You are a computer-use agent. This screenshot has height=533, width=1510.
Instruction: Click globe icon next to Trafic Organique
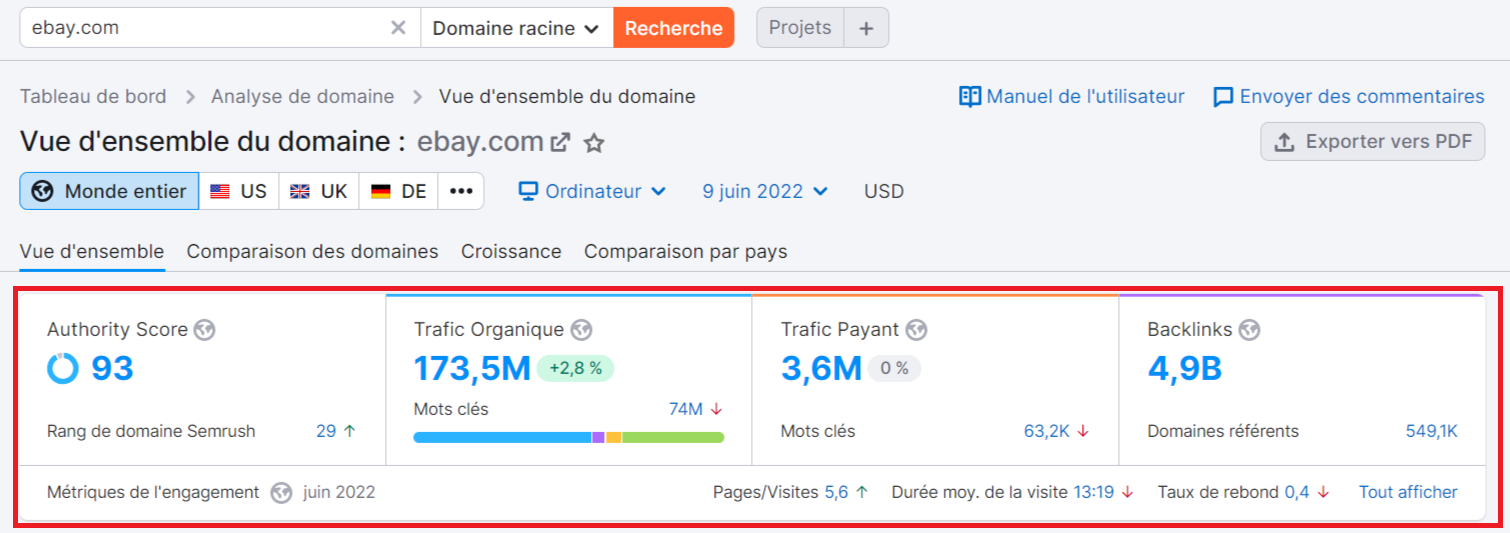point(581,329)
